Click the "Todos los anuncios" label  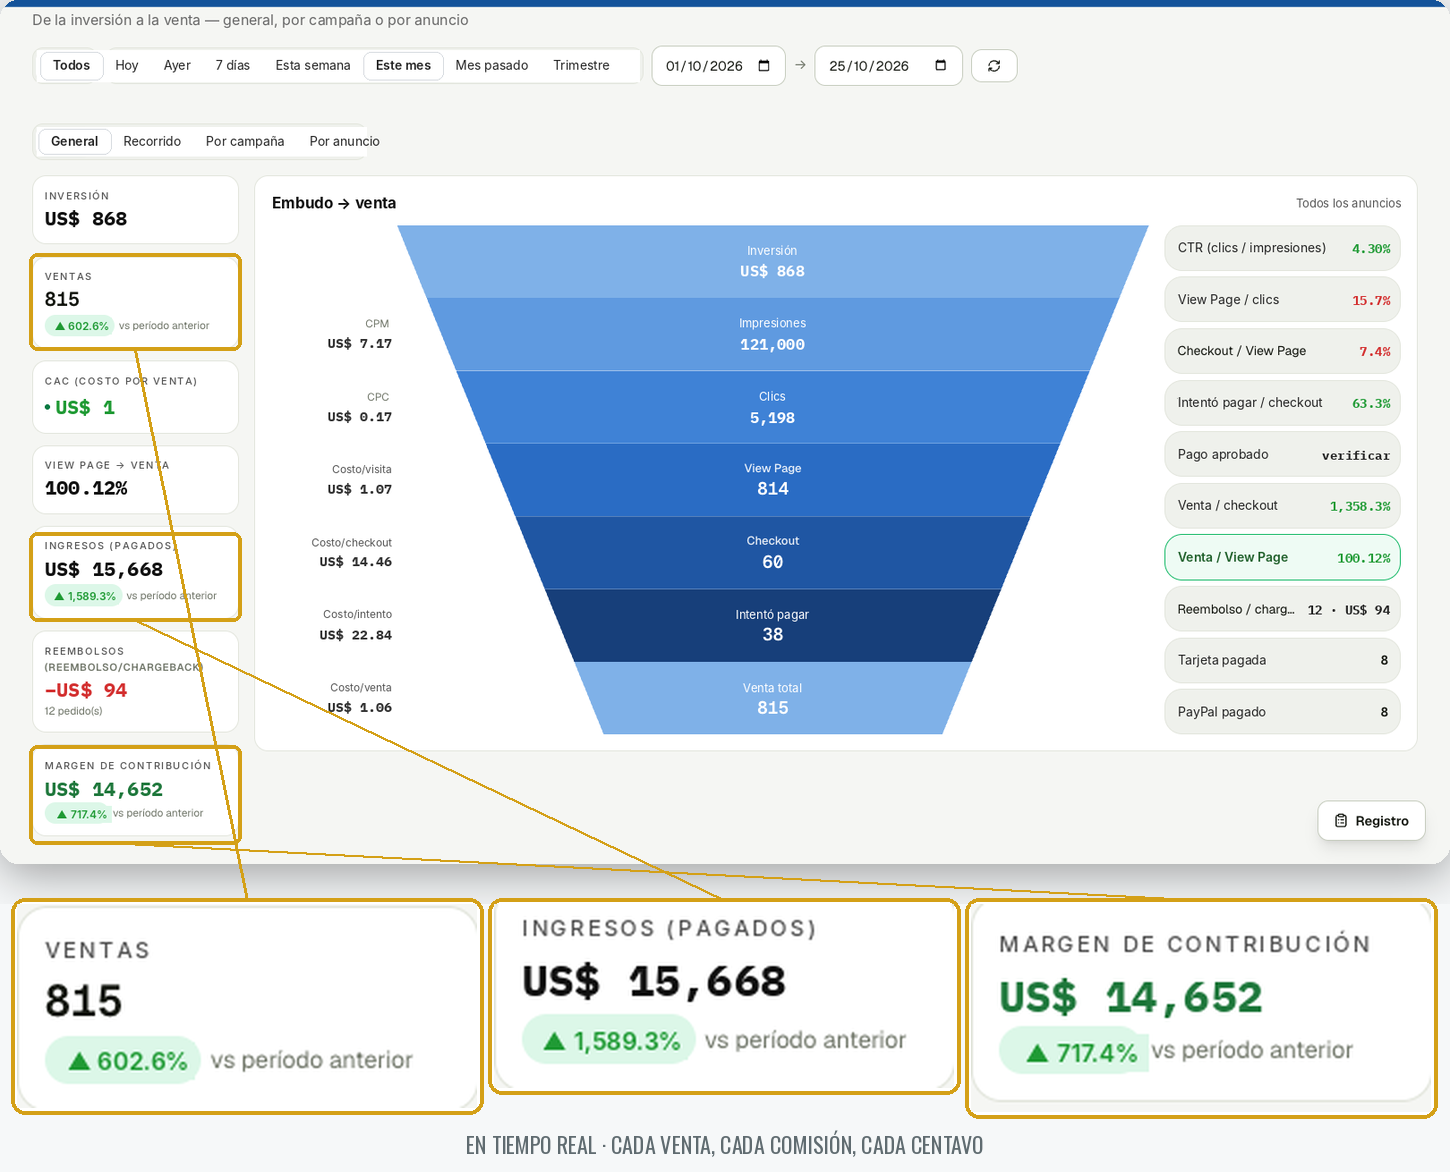(x=1348, y=203)
